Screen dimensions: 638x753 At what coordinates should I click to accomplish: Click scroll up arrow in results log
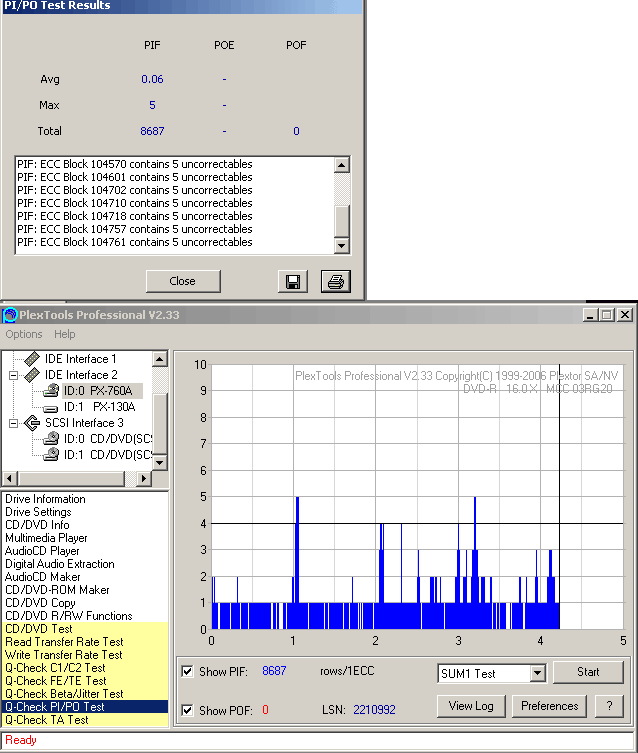pos(341,165)
